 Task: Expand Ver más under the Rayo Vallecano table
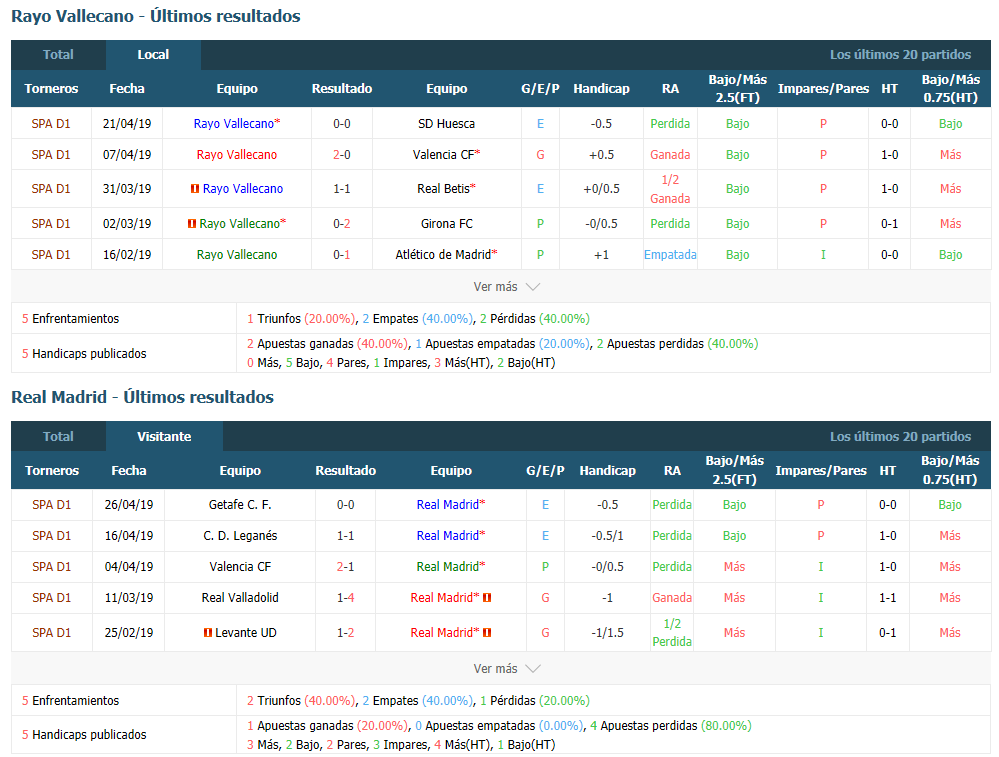pyautogui.click(x=507, y=287)
